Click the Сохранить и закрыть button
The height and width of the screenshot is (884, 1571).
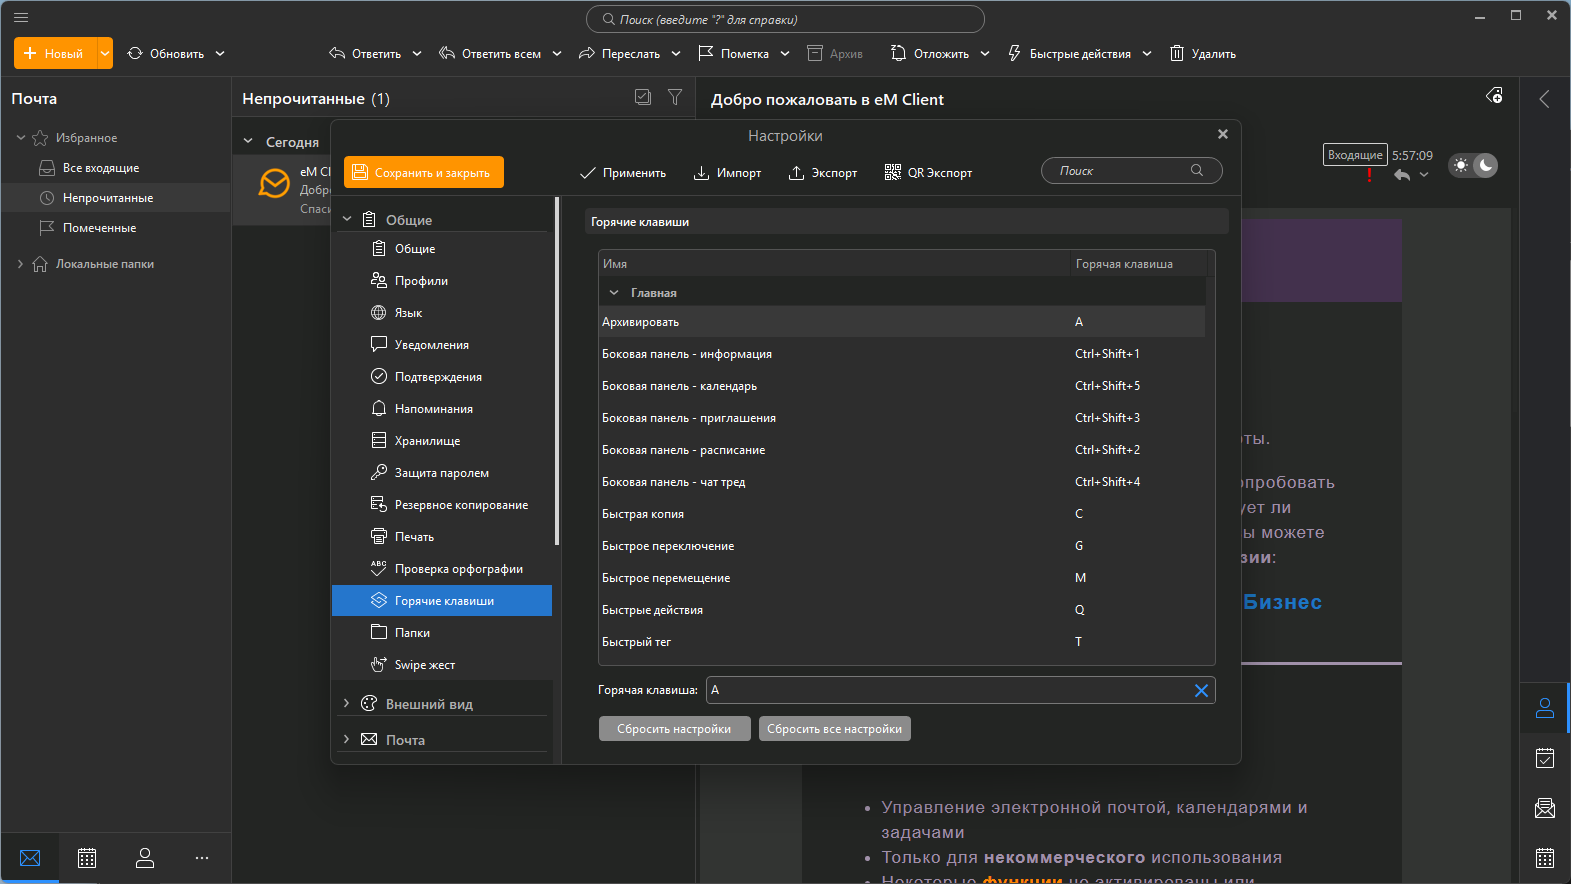tap(423, 172)
